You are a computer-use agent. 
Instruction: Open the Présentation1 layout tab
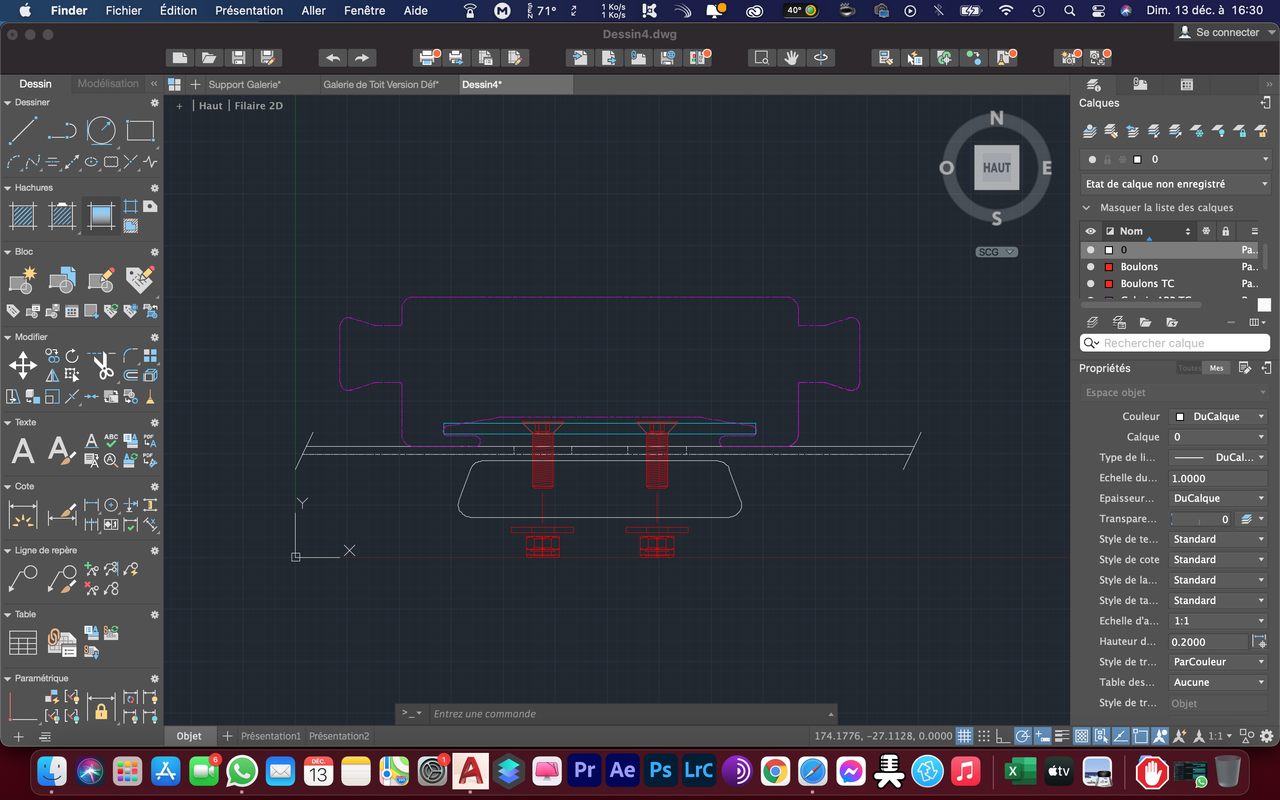[270, 736]
